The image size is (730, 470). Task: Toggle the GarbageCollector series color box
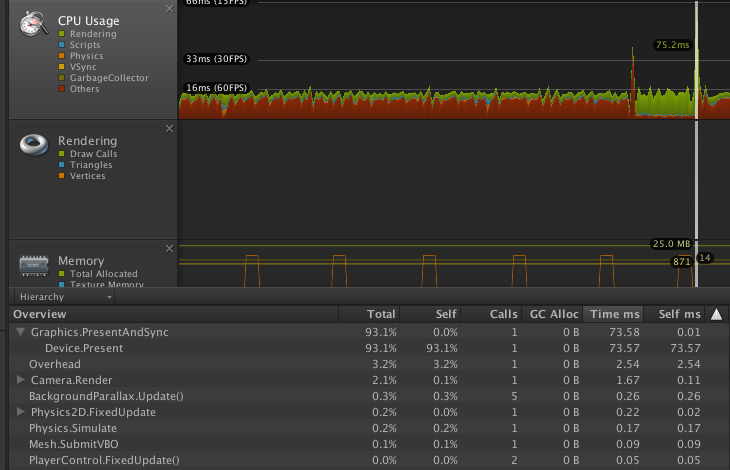[61, 78]
